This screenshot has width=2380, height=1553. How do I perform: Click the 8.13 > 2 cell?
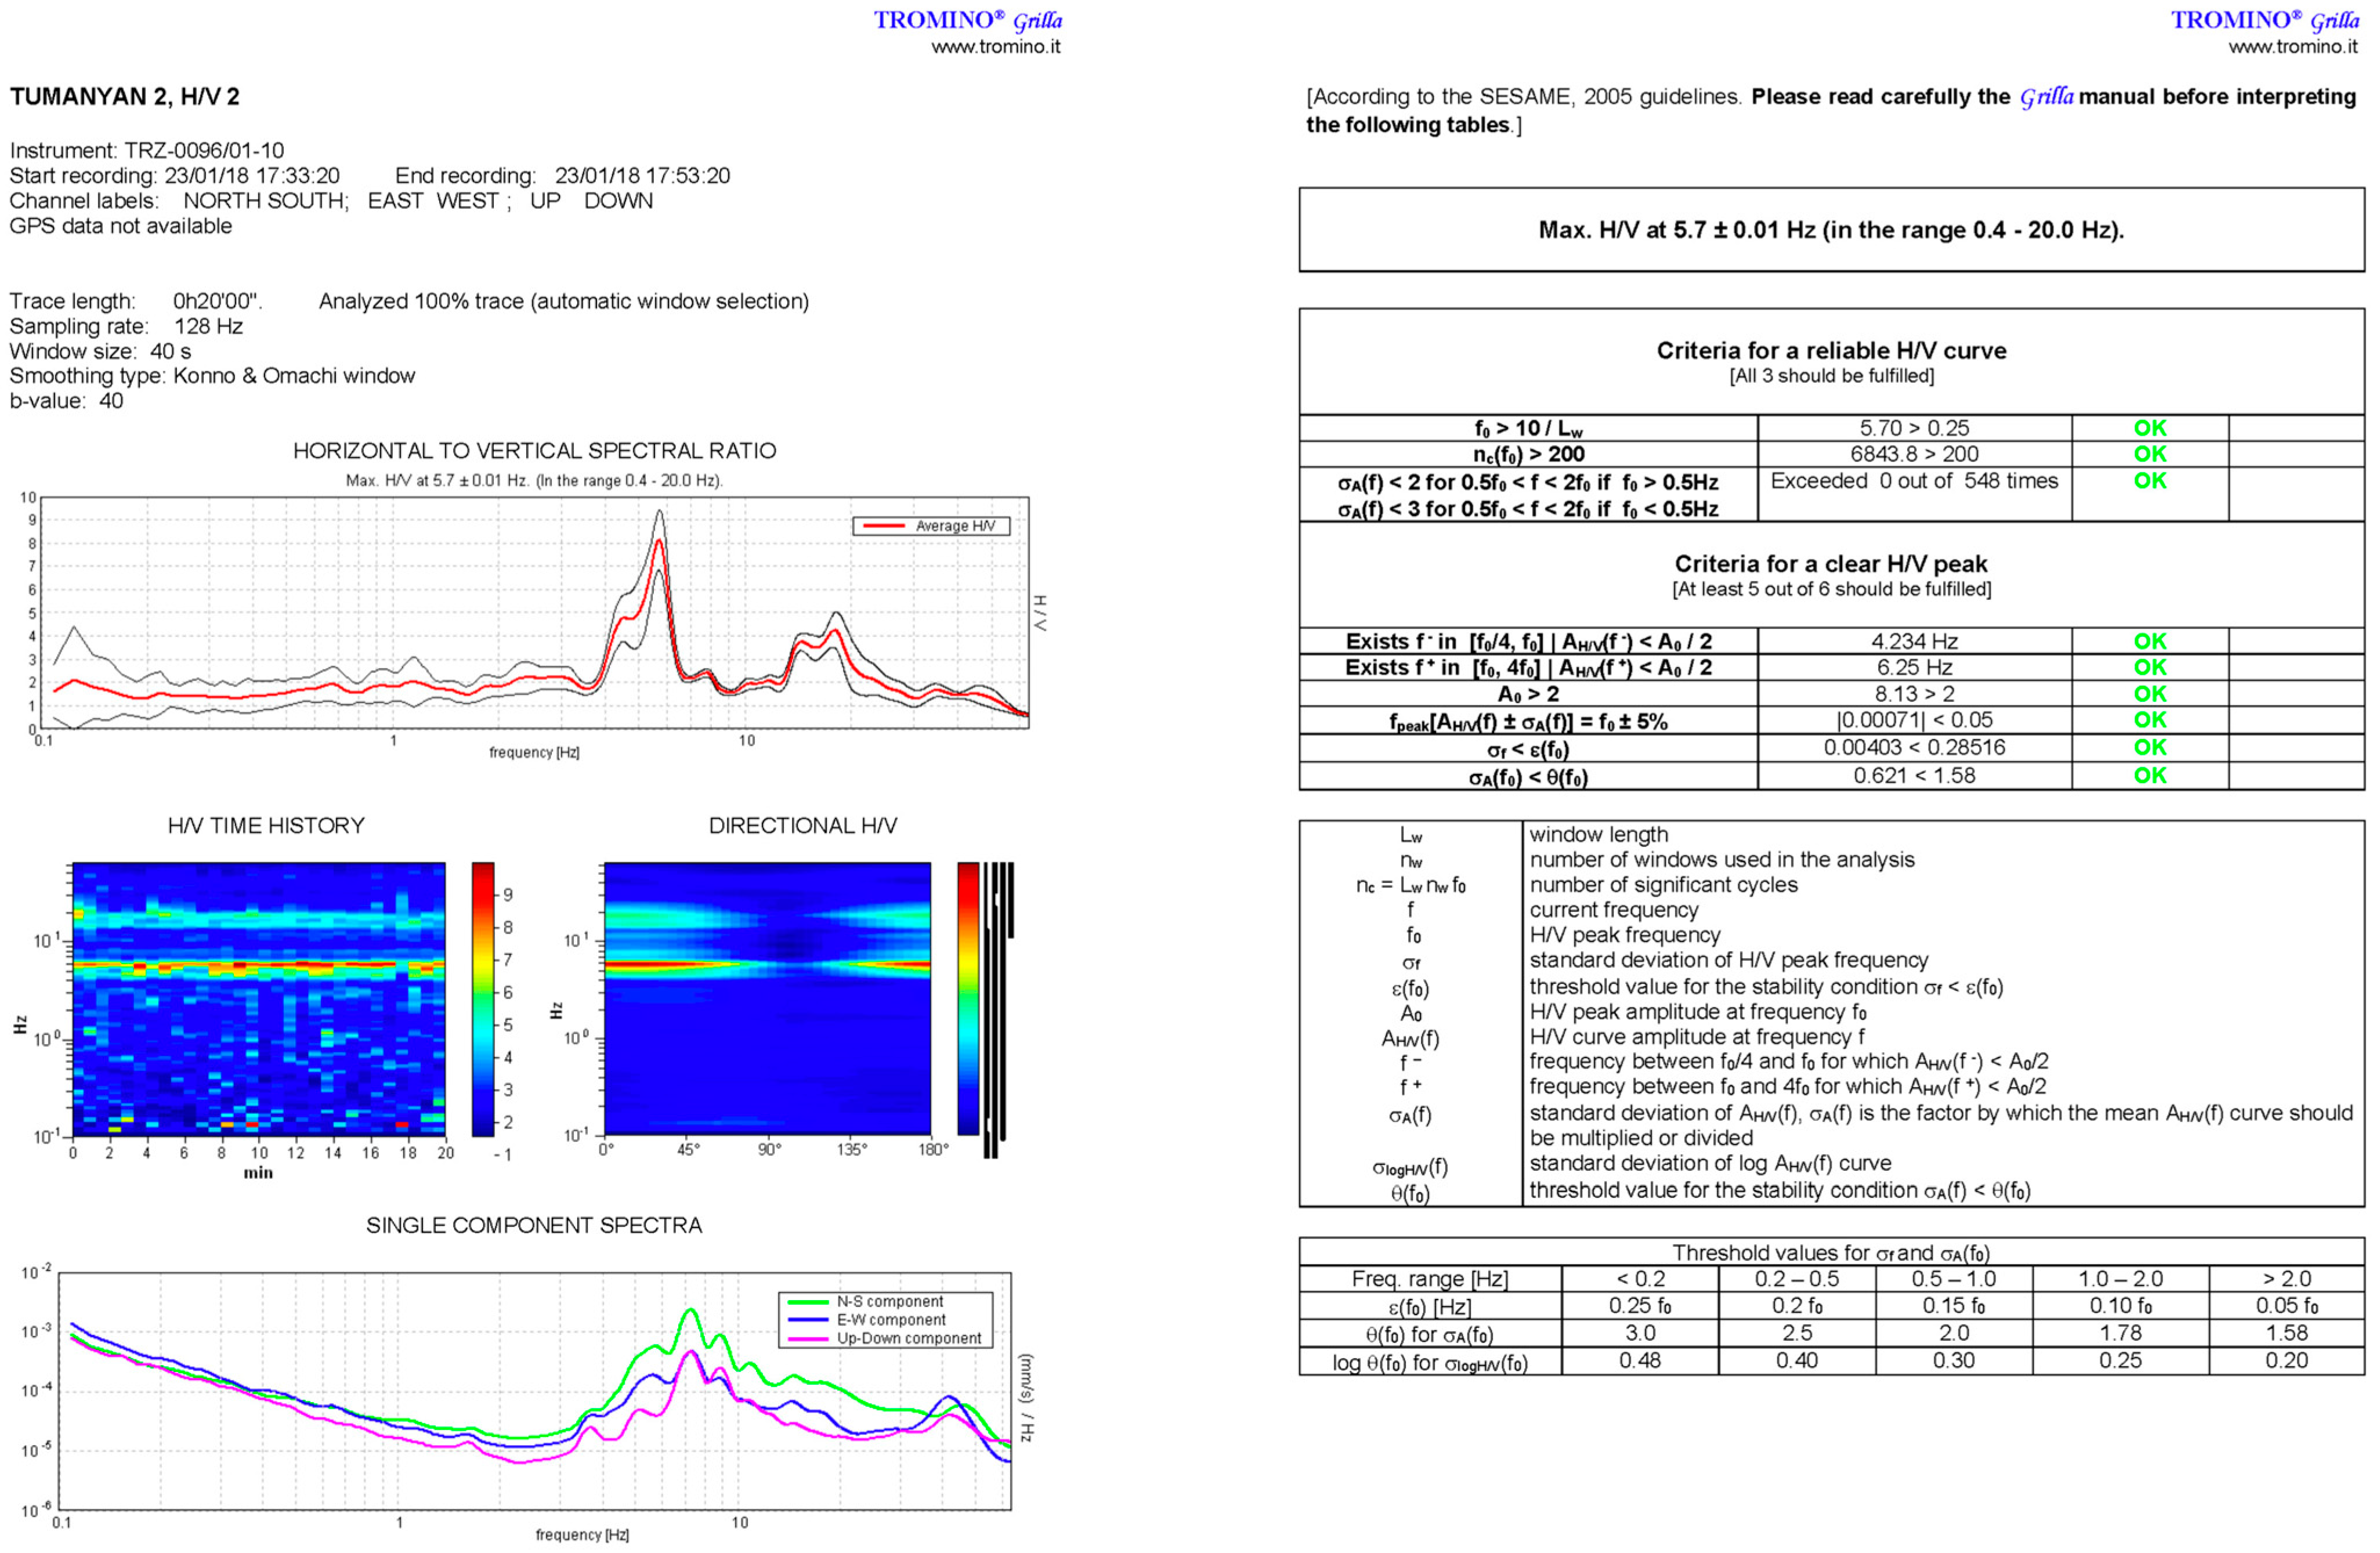(x=1914, y=694)
